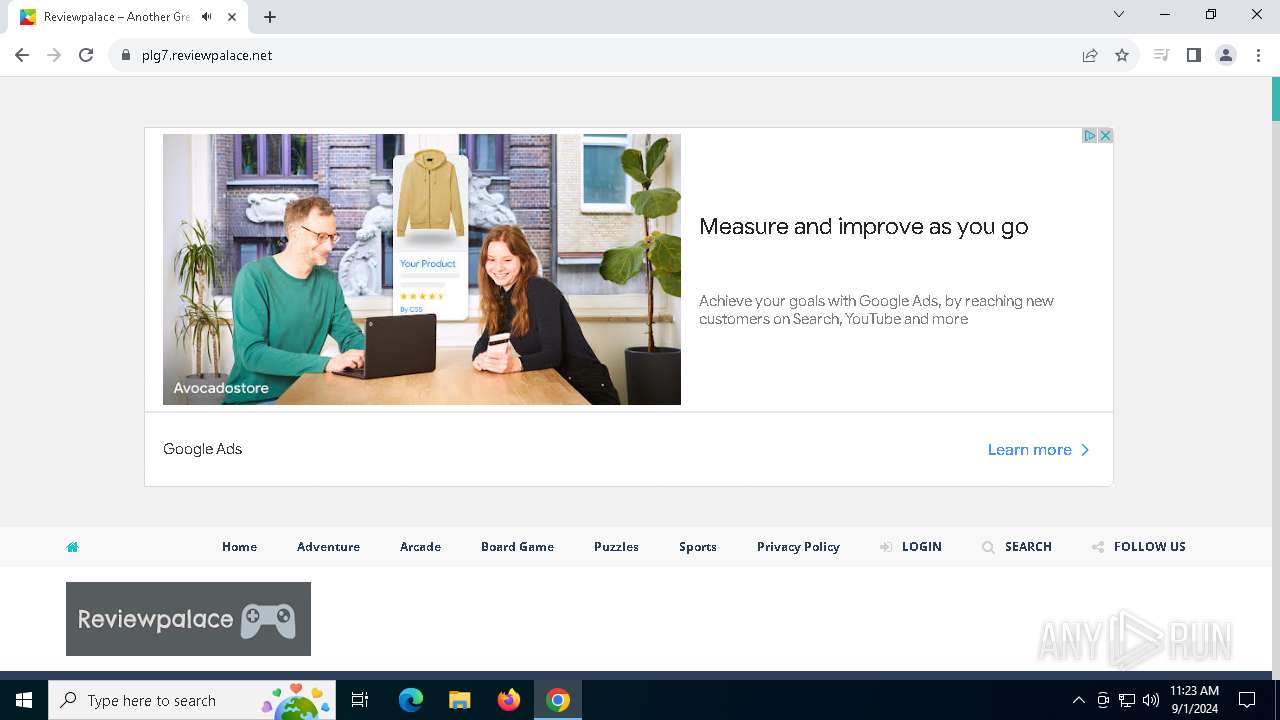This screenshot has width=1280, height=720.
Task: Open the volume control in system tray
Action: click(x=1151, y=700)
